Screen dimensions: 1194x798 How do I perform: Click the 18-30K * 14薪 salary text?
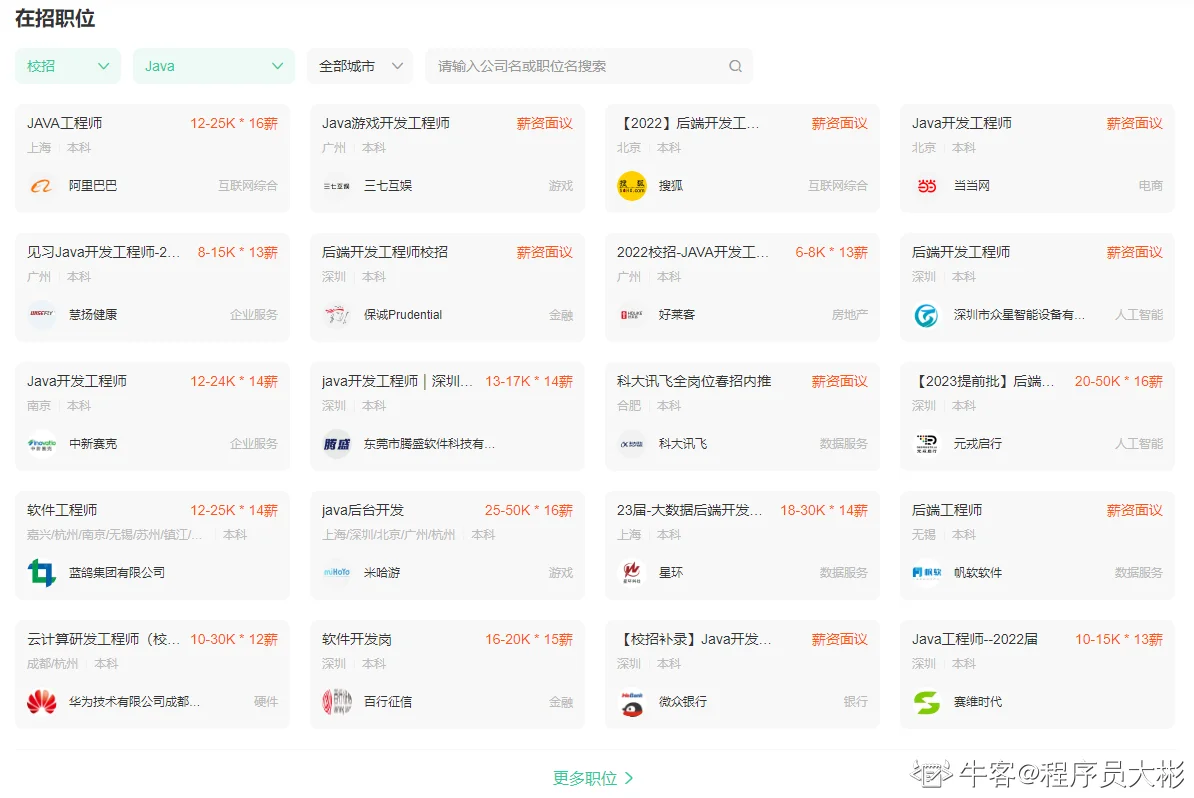pyautogui.click(x=824, y=510)
